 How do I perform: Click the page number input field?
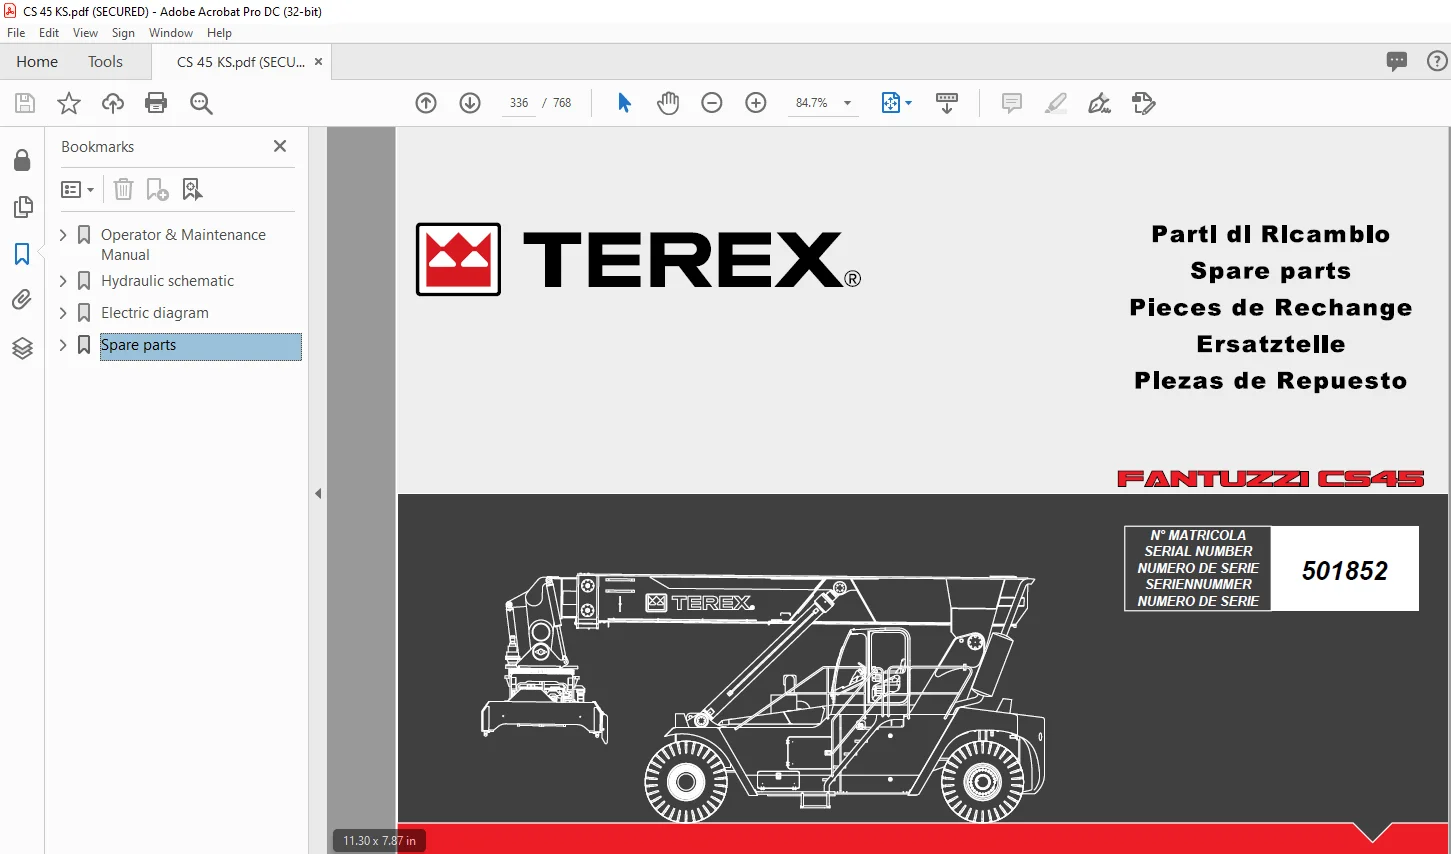point(519,103)
